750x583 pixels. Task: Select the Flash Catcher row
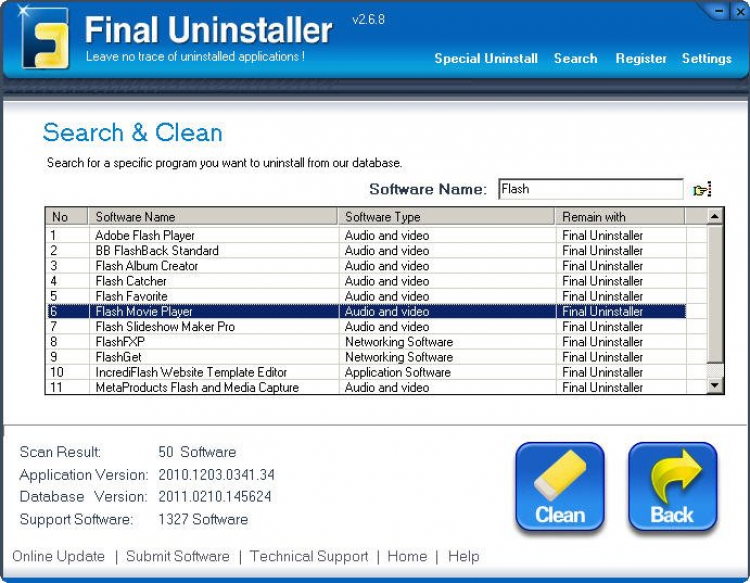coord(366,281)
